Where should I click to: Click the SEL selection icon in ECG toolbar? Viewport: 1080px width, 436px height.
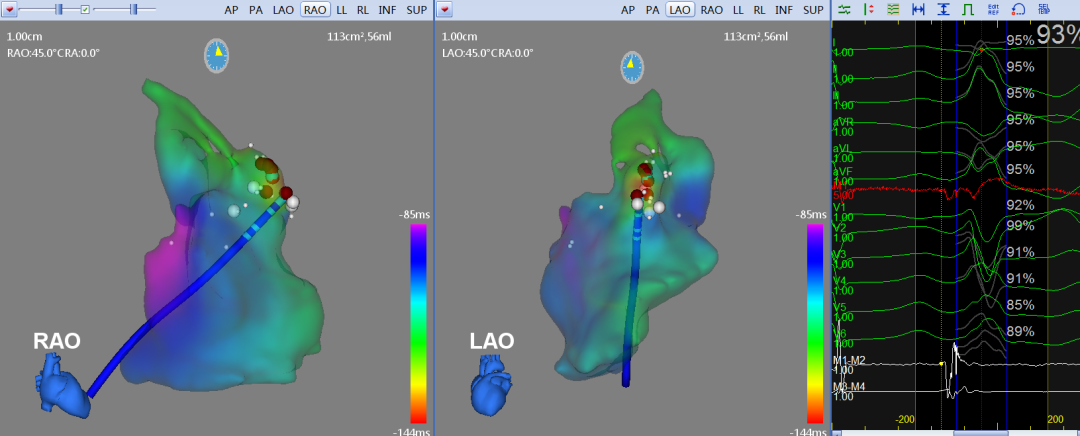pyautogui.click(x=1043, y=9)
